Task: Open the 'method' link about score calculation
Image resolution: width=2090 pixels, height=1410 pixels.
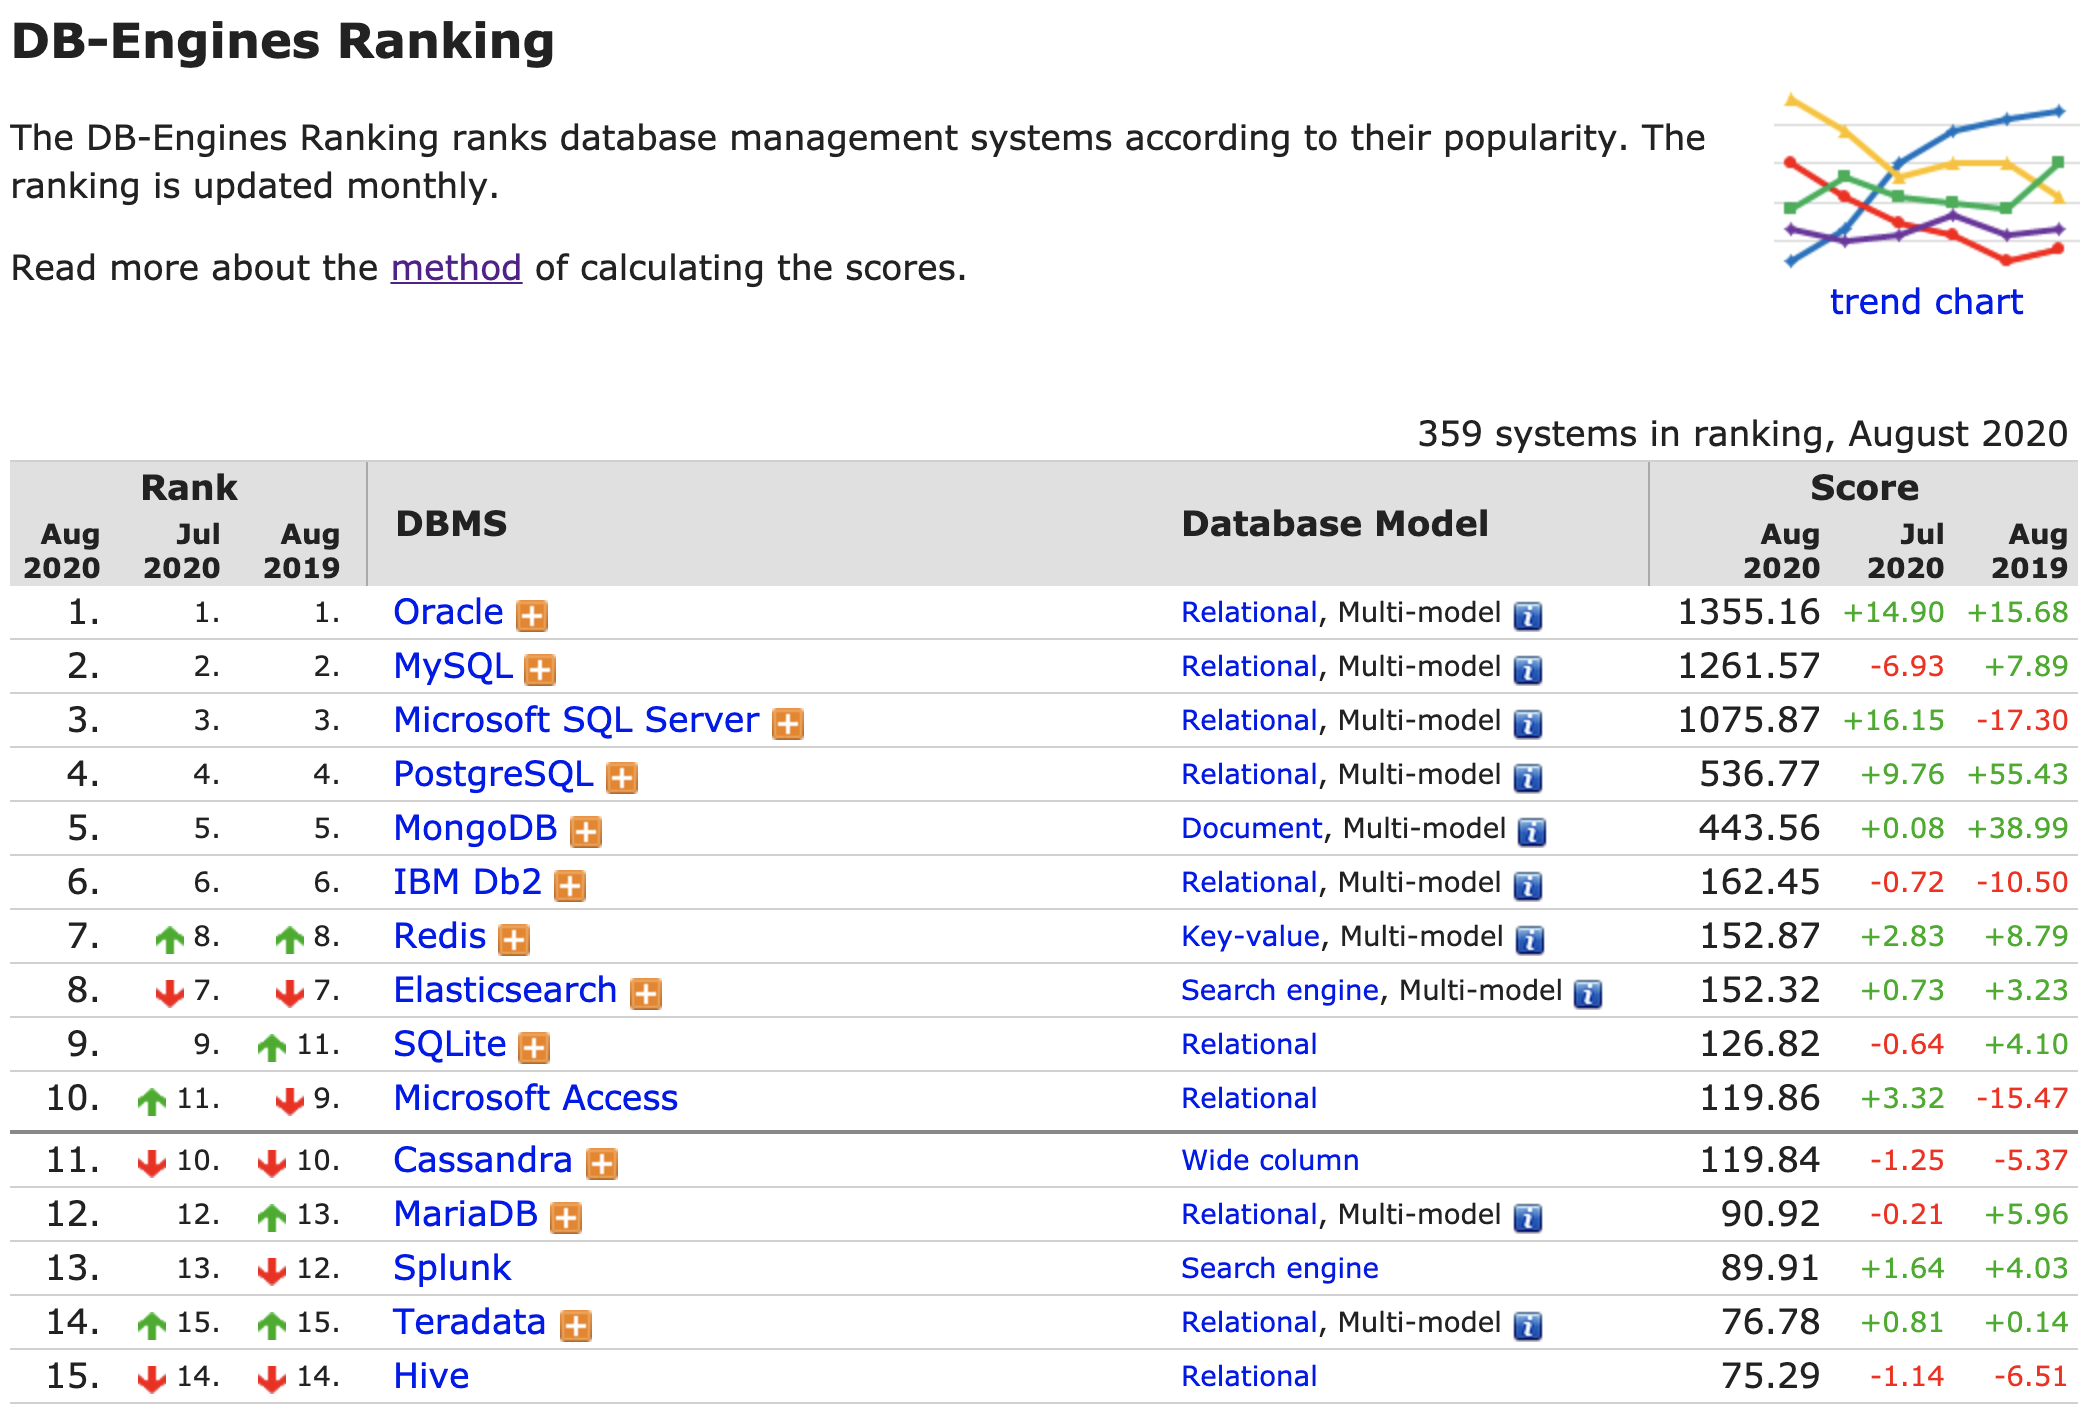Action: pos(456,268)
